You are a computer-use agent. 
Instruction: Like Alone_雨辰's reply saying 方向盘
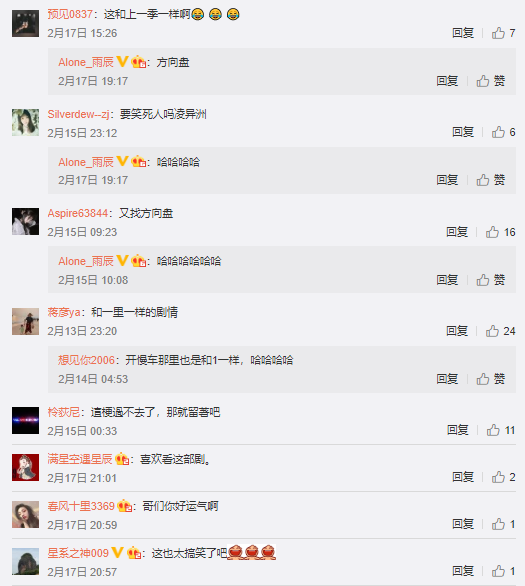coord(491,81)
